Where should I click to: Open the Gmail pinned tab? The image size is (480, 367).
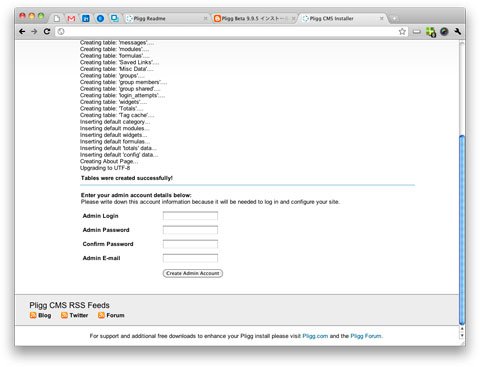point(71,18)
